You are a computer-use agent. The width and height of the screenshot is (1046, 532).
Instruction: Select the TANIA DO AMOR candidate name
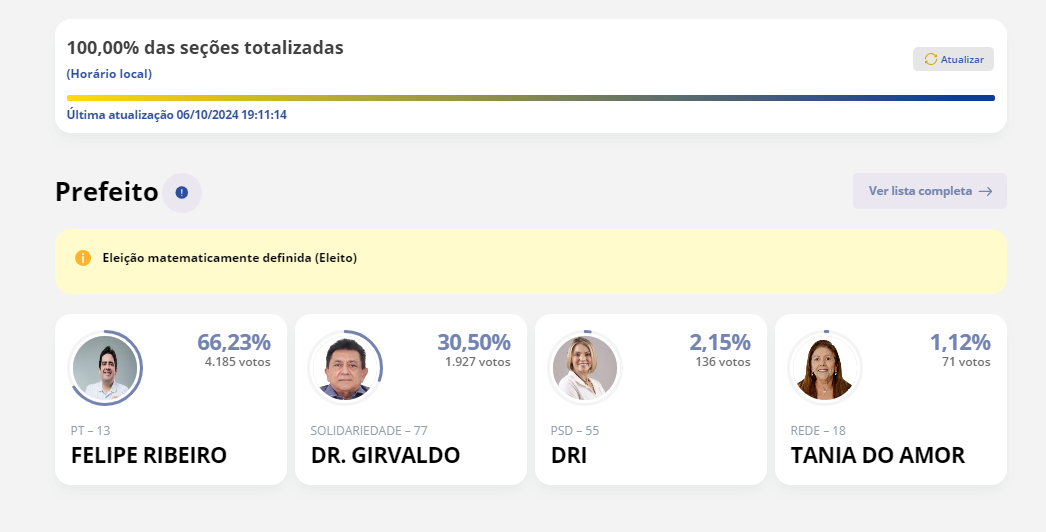coord(877,456)
